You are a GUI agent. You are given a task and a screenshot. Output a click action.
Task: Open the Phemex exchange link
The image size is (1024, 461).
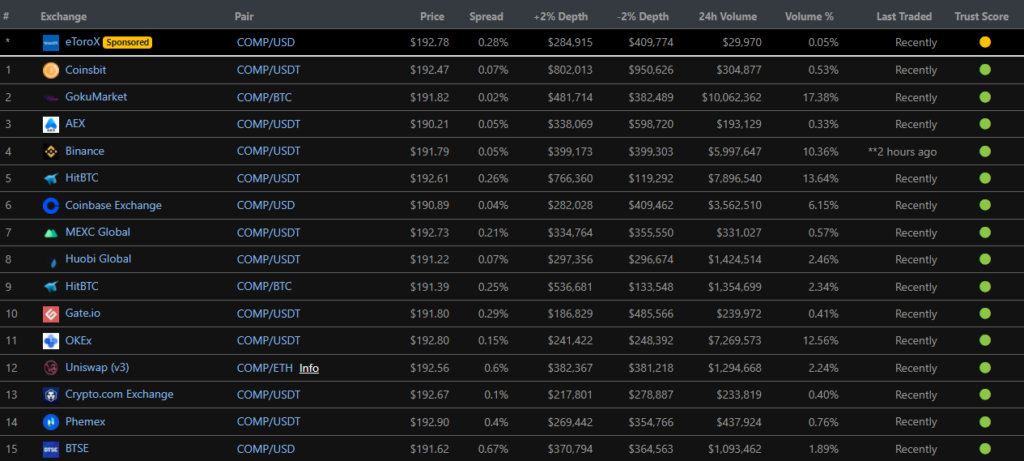tap(85, 422)
